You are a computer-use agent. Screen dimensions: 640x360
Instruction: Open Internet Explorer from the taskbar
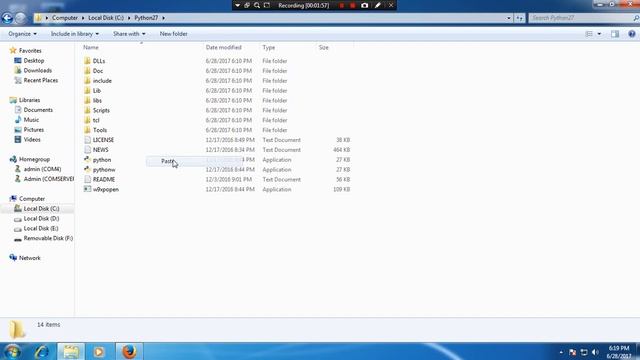[x=42, y=351]
